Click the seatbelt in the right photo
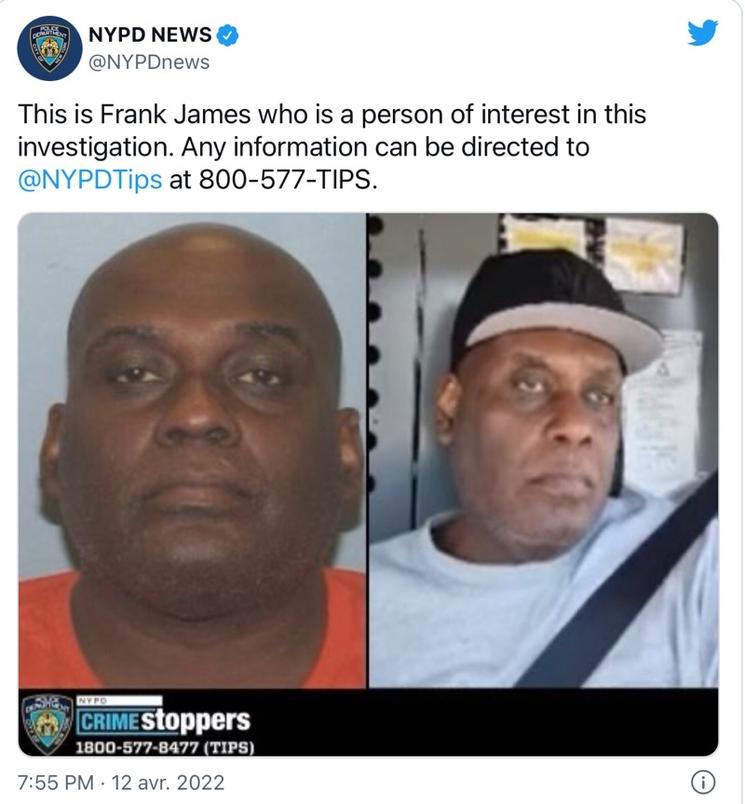 (618, 582)
